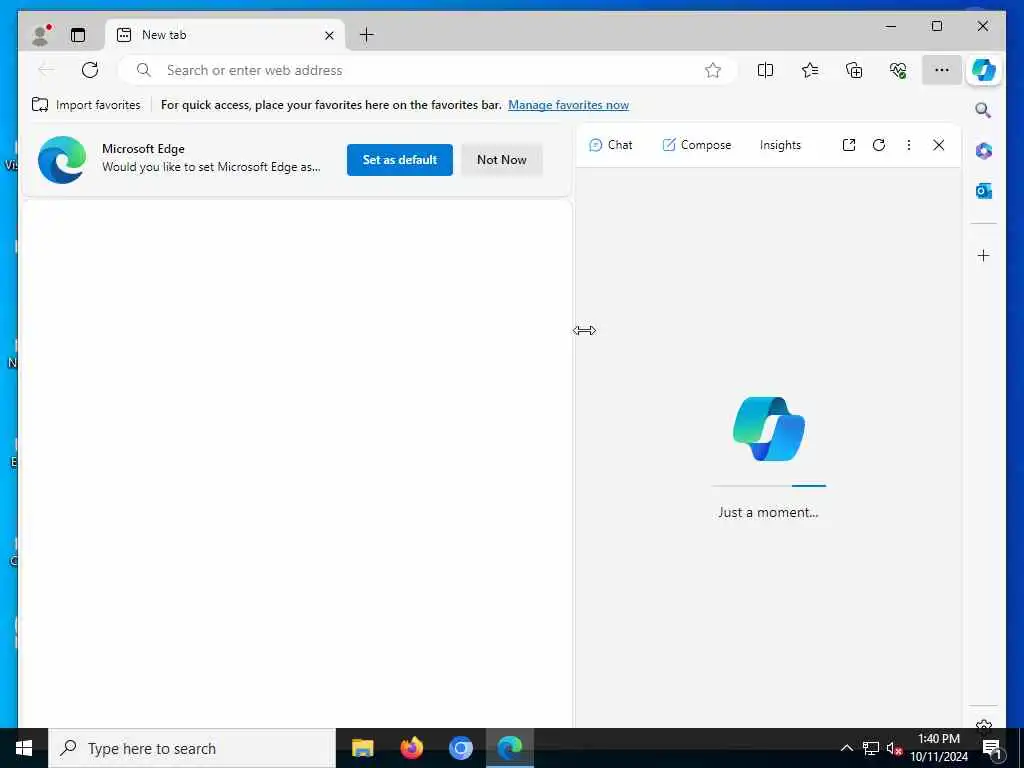
Task: Open tab actions menu icon
Action: coord(78,35)
